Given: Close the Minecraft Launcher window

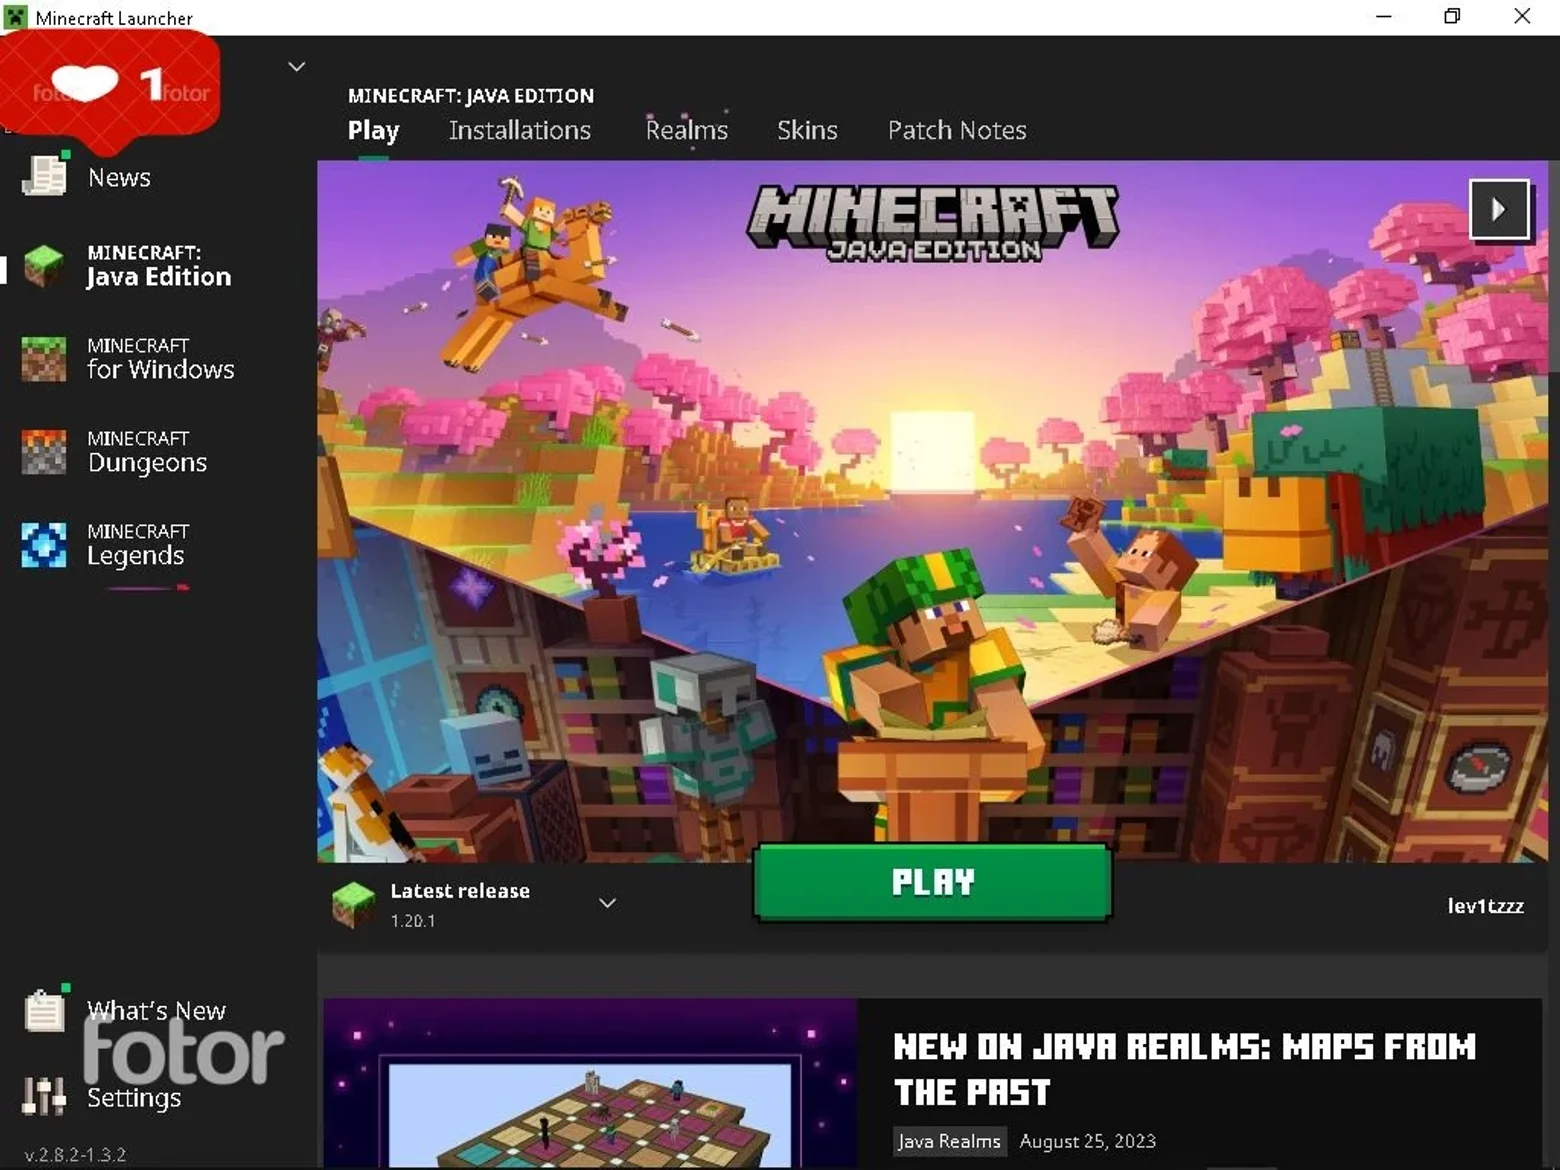Looking at the screenshot, I should pos(1522,17).
